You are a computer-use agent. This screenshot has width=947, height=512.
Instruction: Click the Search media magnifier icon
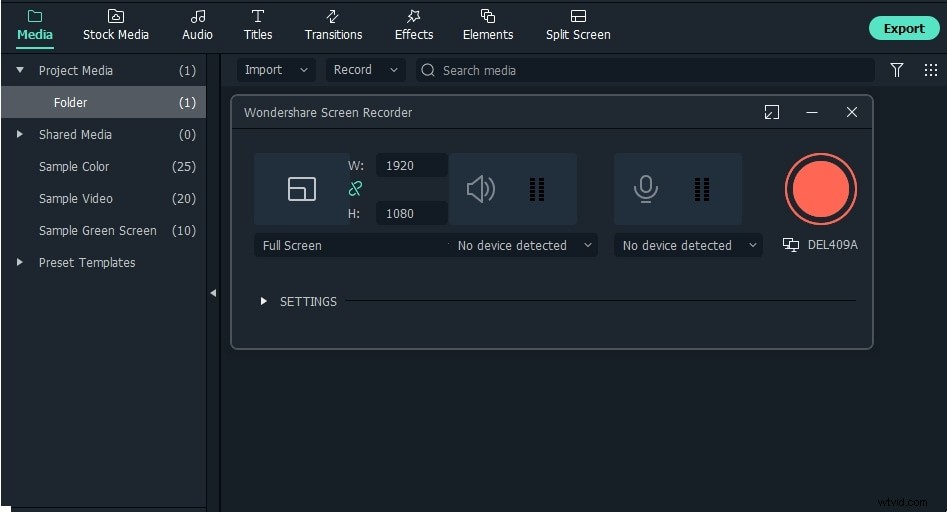tap(428, 70)
